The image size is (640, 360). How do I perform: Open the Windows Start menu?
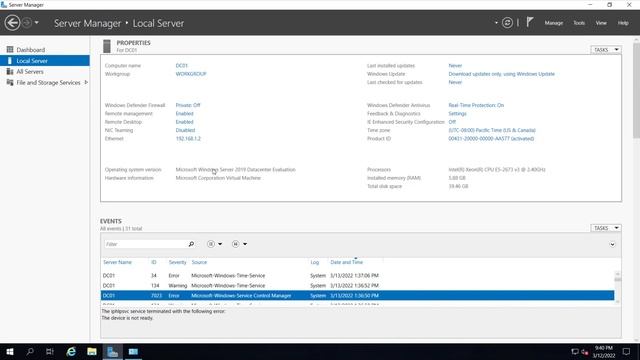[10, 351]
